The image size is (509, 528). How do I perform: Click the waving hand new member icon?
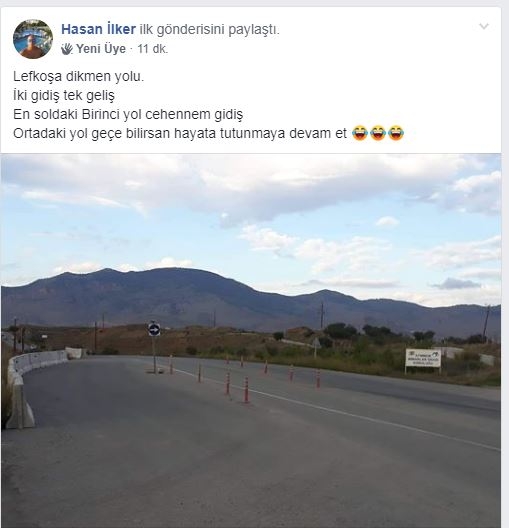67,49
